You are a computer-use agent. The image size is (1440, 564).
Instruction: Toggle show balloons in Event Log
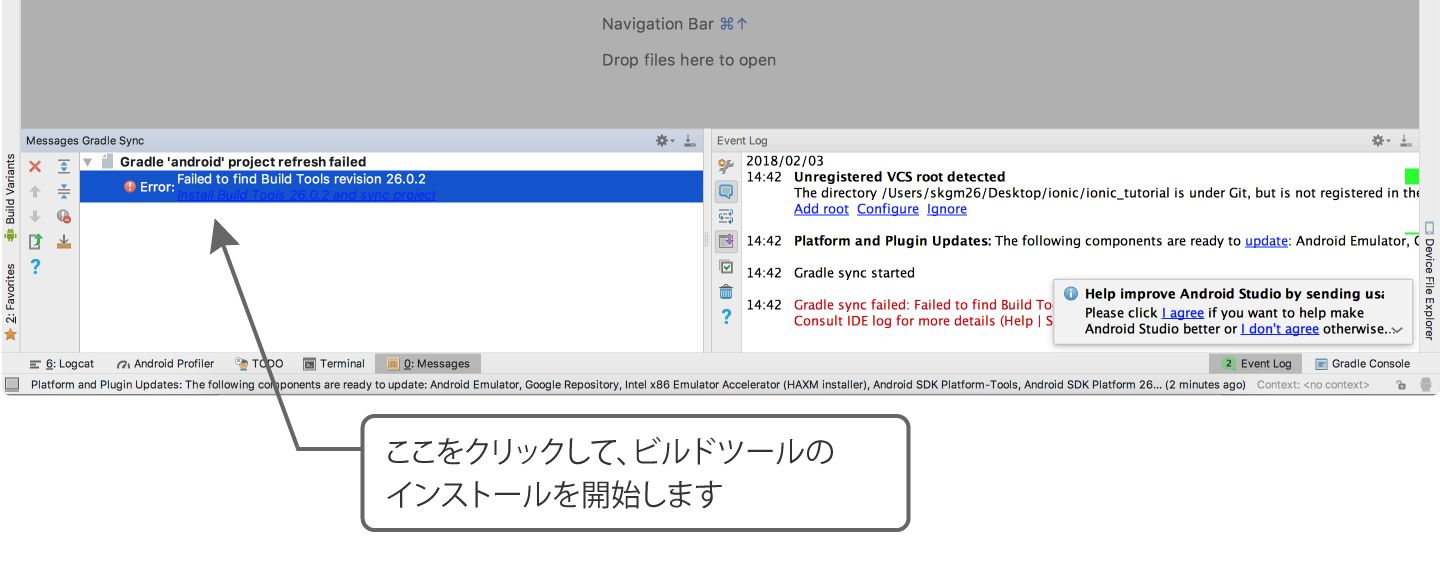tap(726, 191)
